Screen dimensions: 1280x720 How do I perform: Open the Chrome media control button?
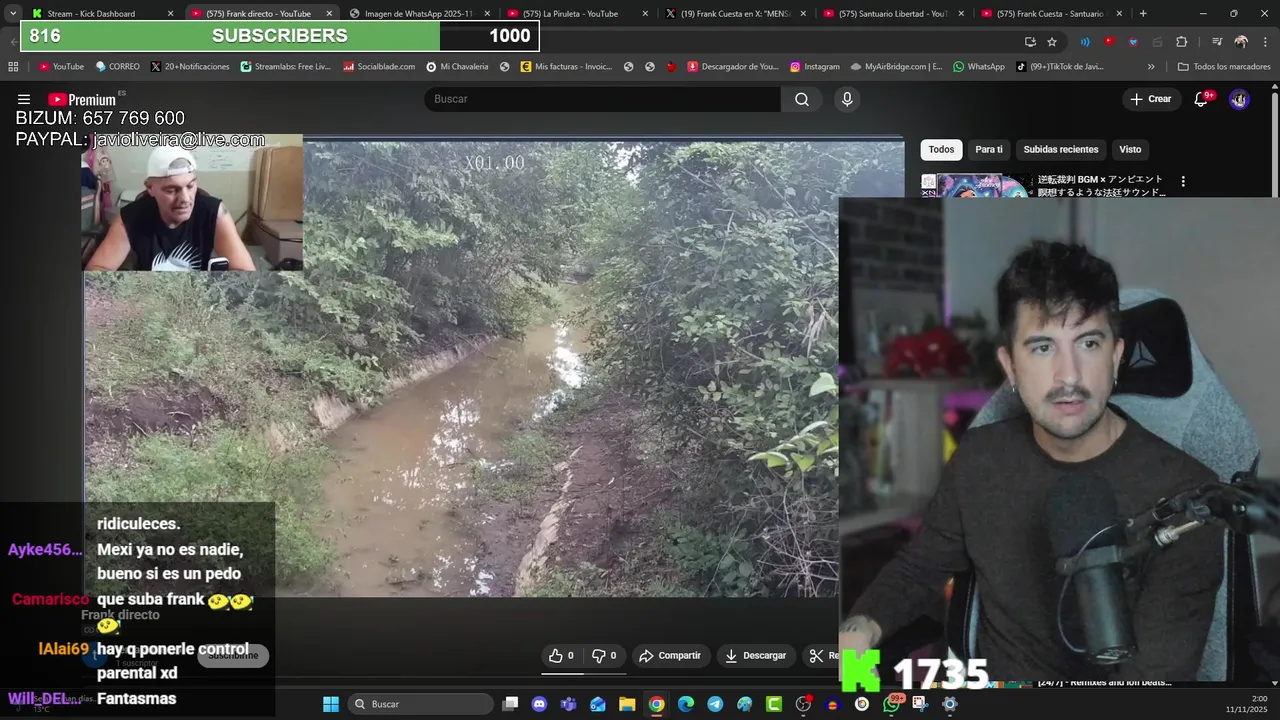click(1217, 42)
